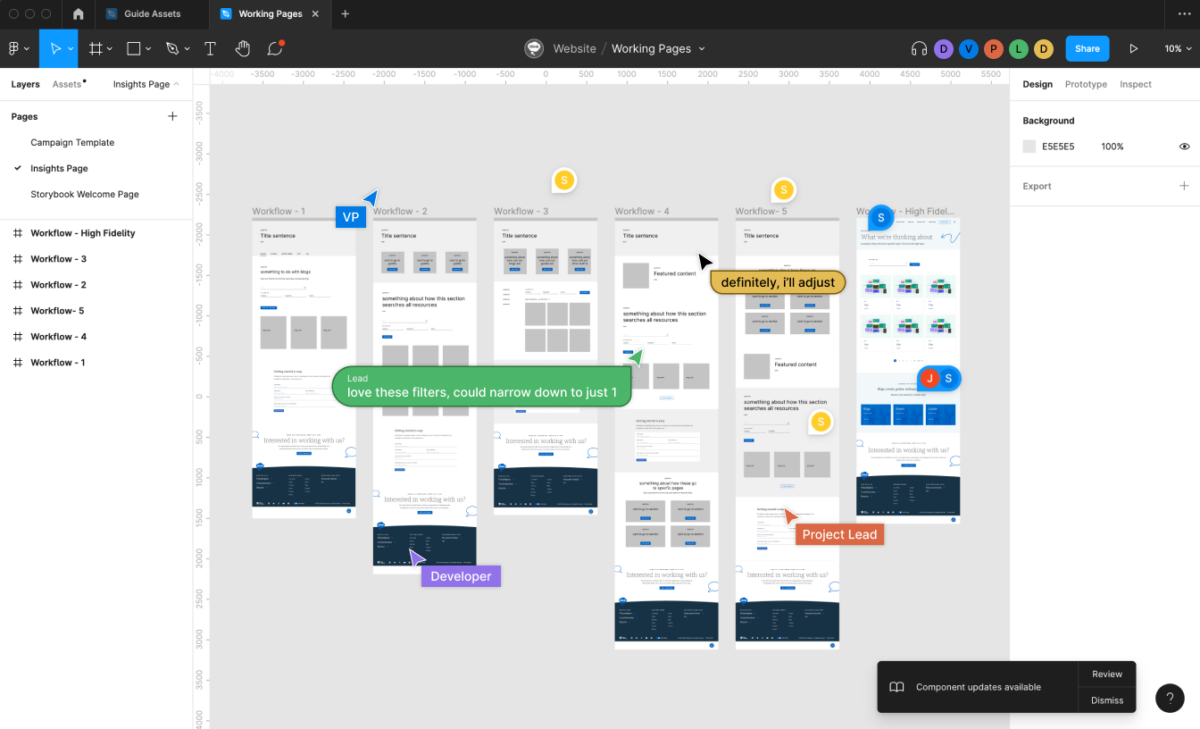Click the E5E5E5 background color swatch
Screen dimensions: 1200x729
coord(1029,146)
